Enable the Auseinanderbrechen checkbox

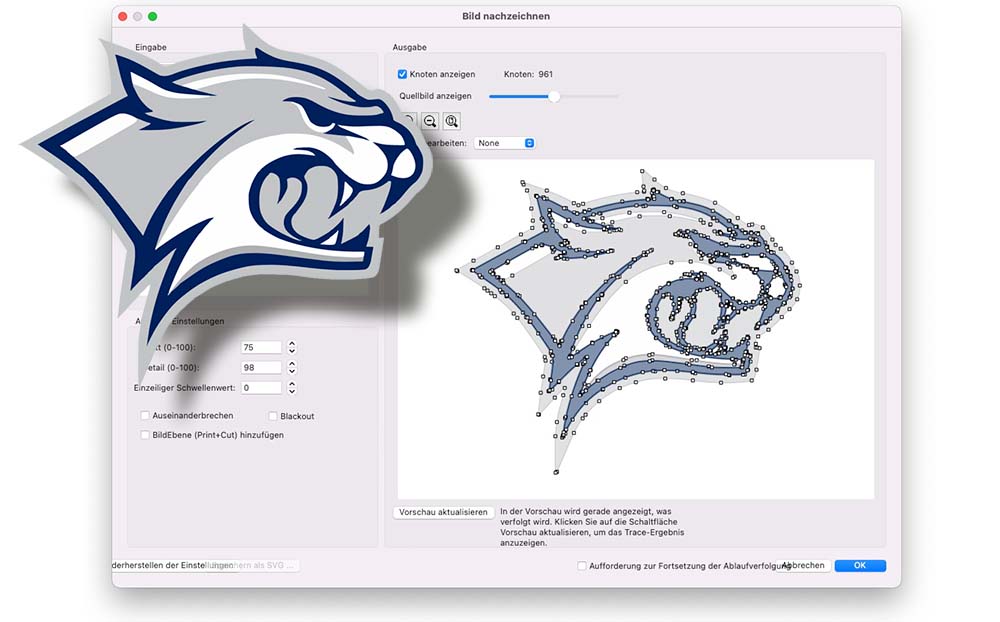[145, 415]
